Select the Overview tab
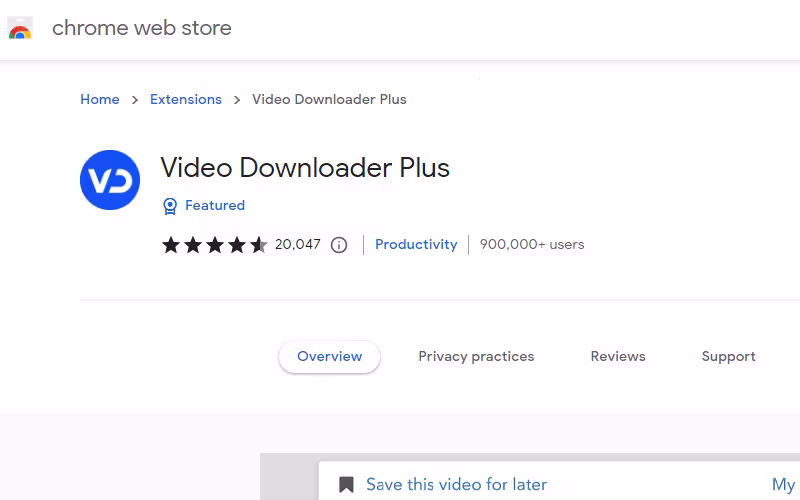 pyautogui.click(x=330, y=356)
